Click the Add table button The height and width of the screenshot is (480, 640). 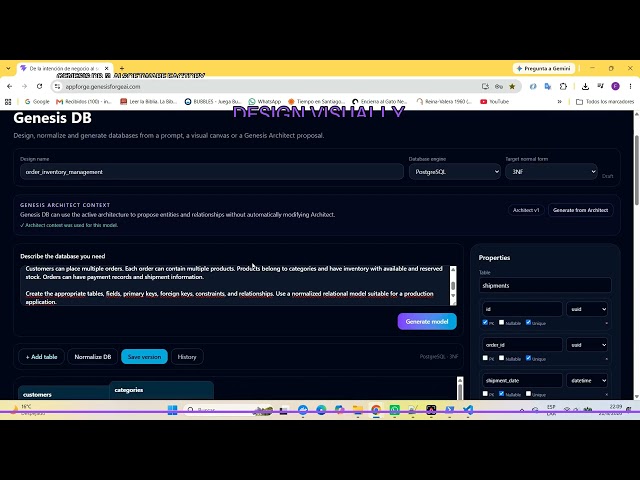pyautogui.click(x=41, y=357)
